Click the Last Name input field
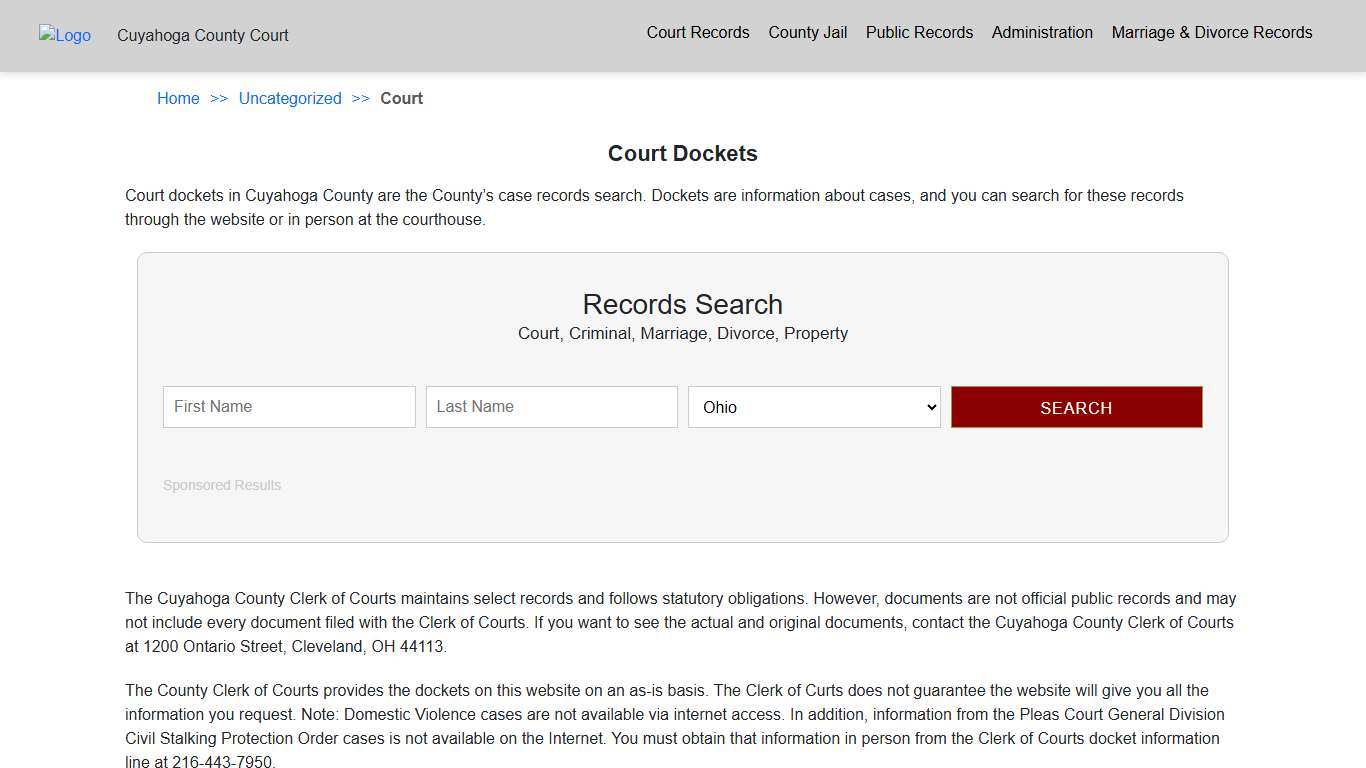Screen dimensions: 1366x768 551,406
